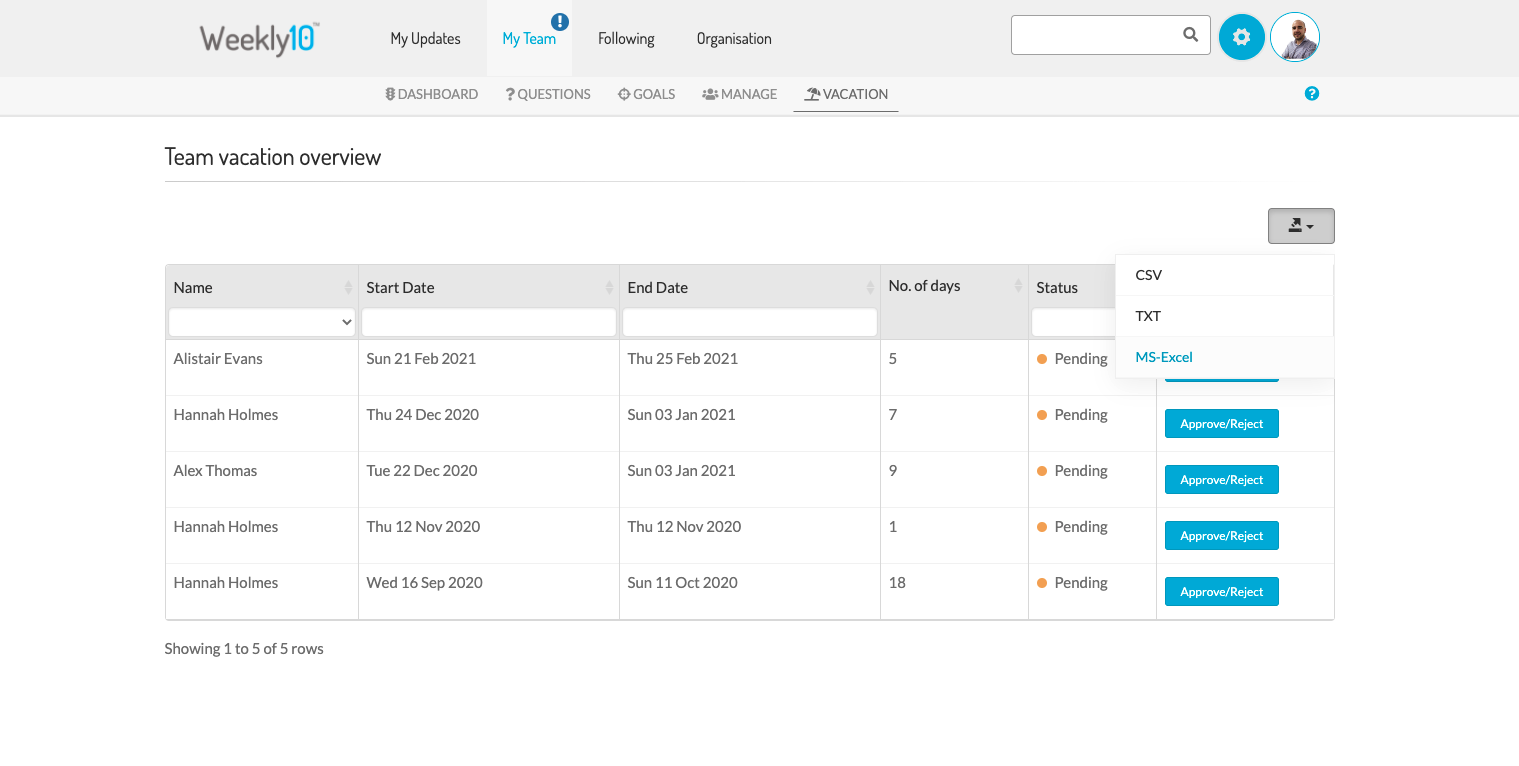Click the search magnifier icon
Viewport: 1519px width, 766px height.
click(1190, 35)
